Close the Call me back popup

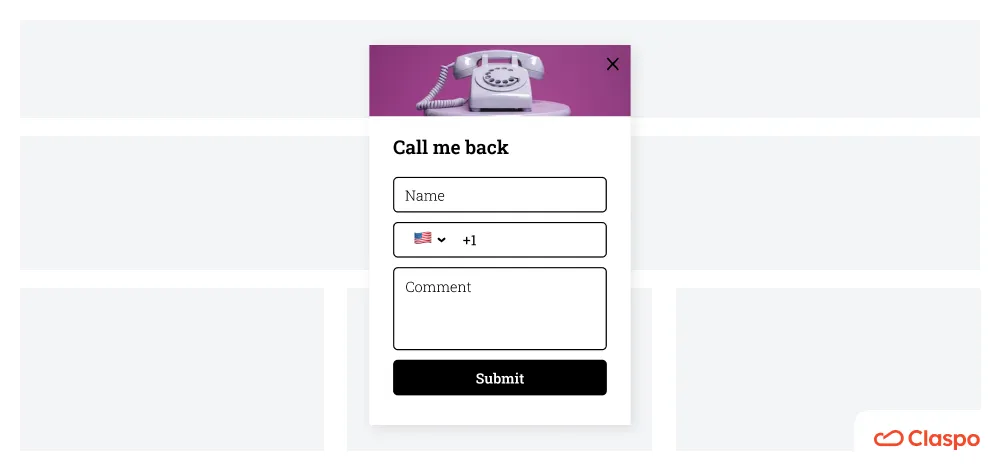click(x=612, y=64)
